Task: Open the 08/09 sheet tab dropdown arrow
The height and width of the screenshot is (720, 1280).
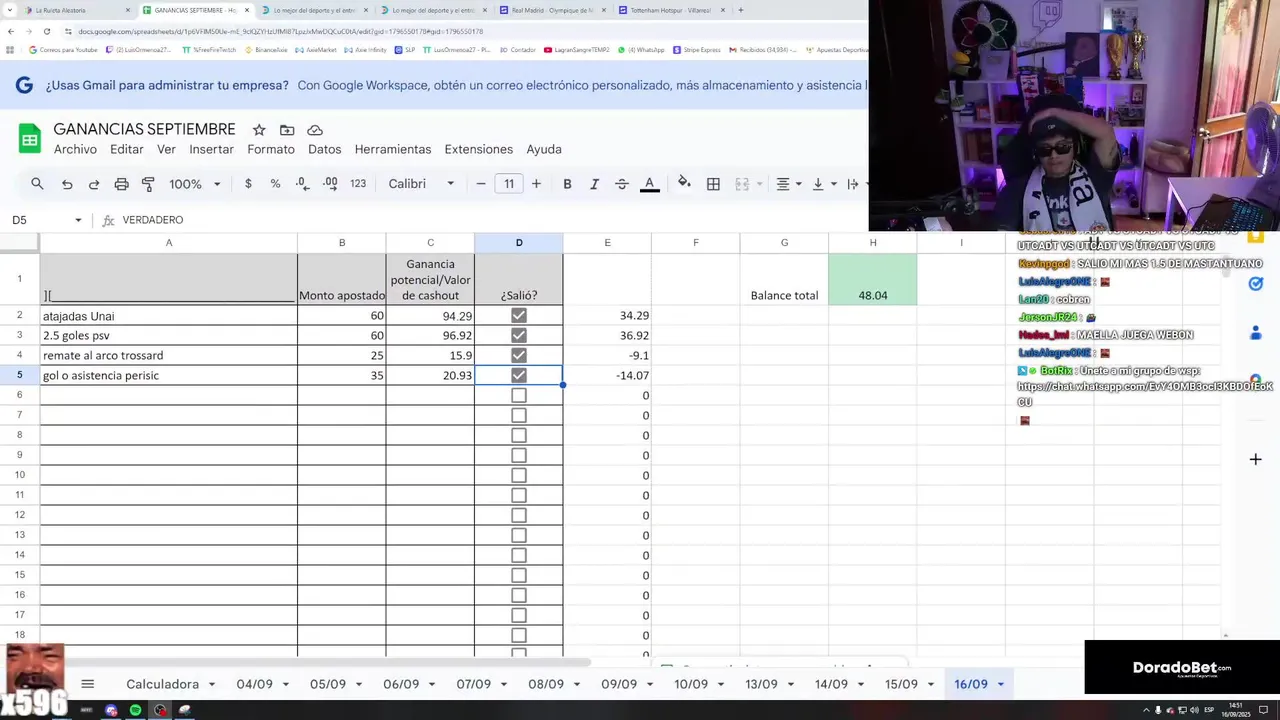Action: pyautogui.click(x=578, y=685)
